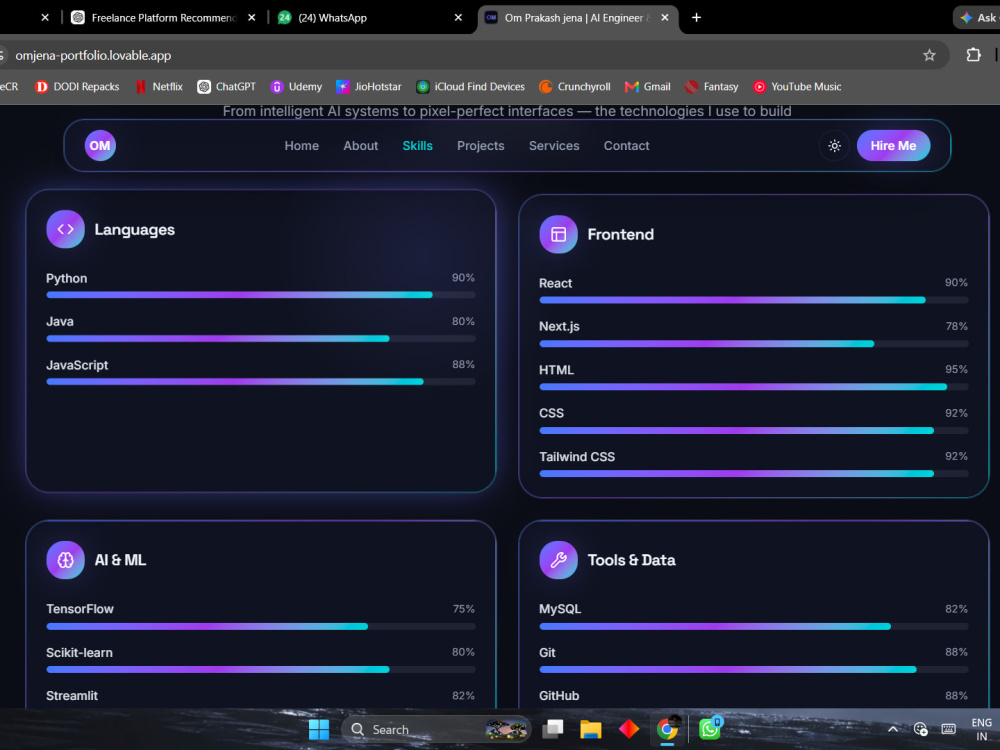Click the "GitHub" skill label

tap(559, 696)
